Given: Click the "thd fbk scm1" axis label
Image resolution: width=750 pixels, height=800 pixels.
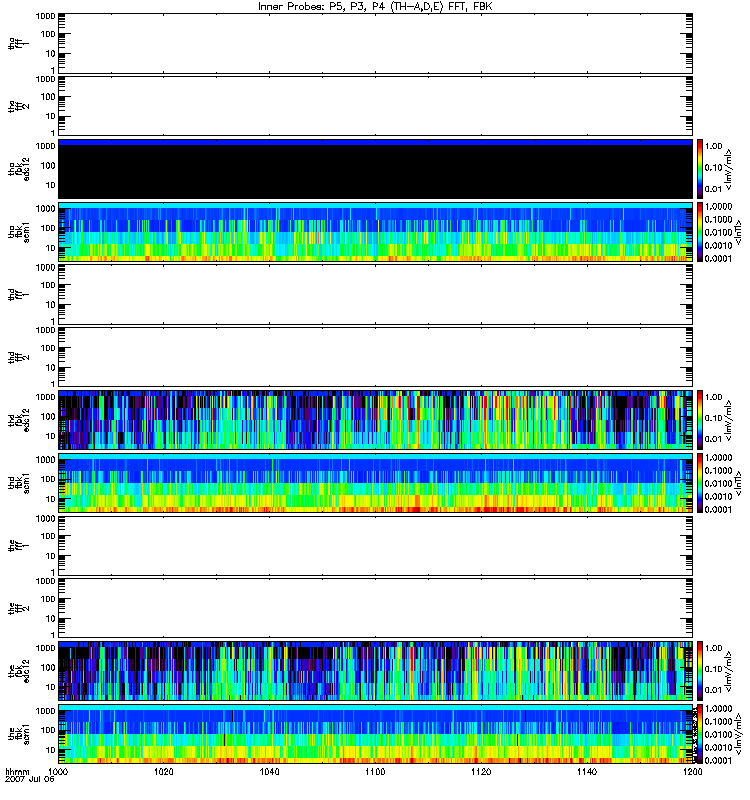Looking at the screenshot, I should click(x=18, y=483).
